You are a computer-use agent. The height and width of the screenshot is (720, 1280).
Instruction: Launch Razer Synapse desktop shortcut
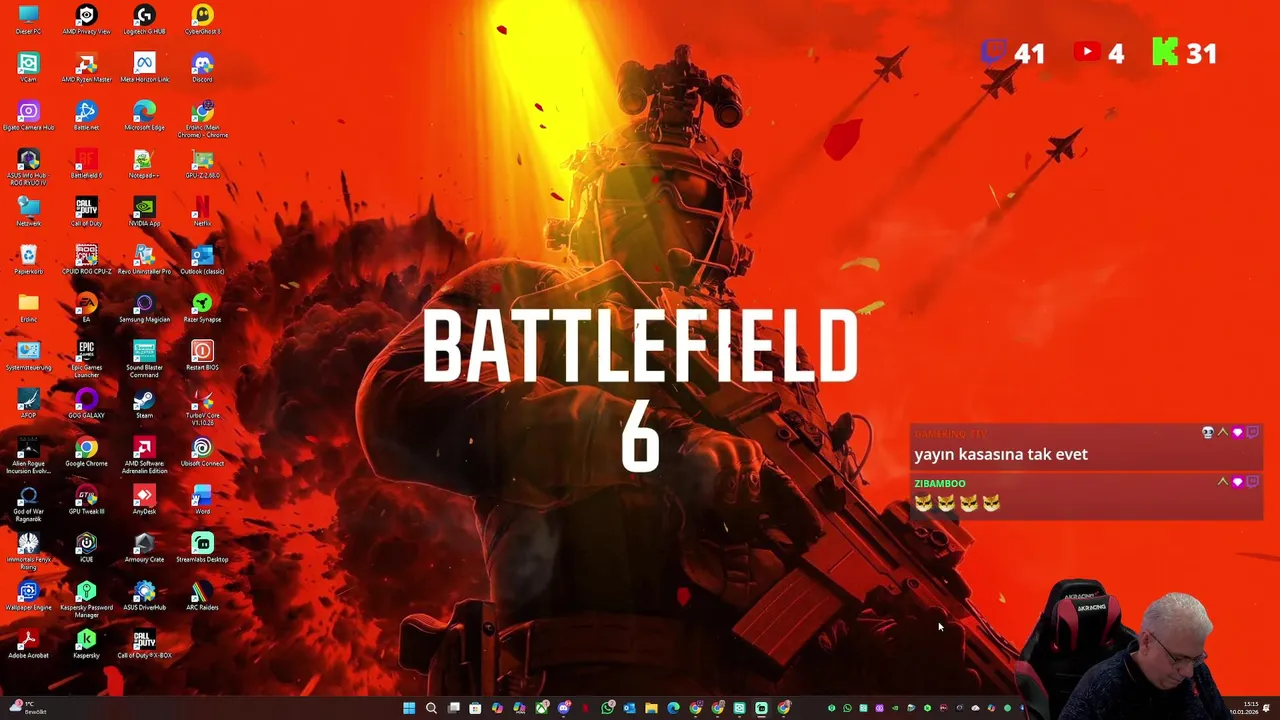click(202, 307)
